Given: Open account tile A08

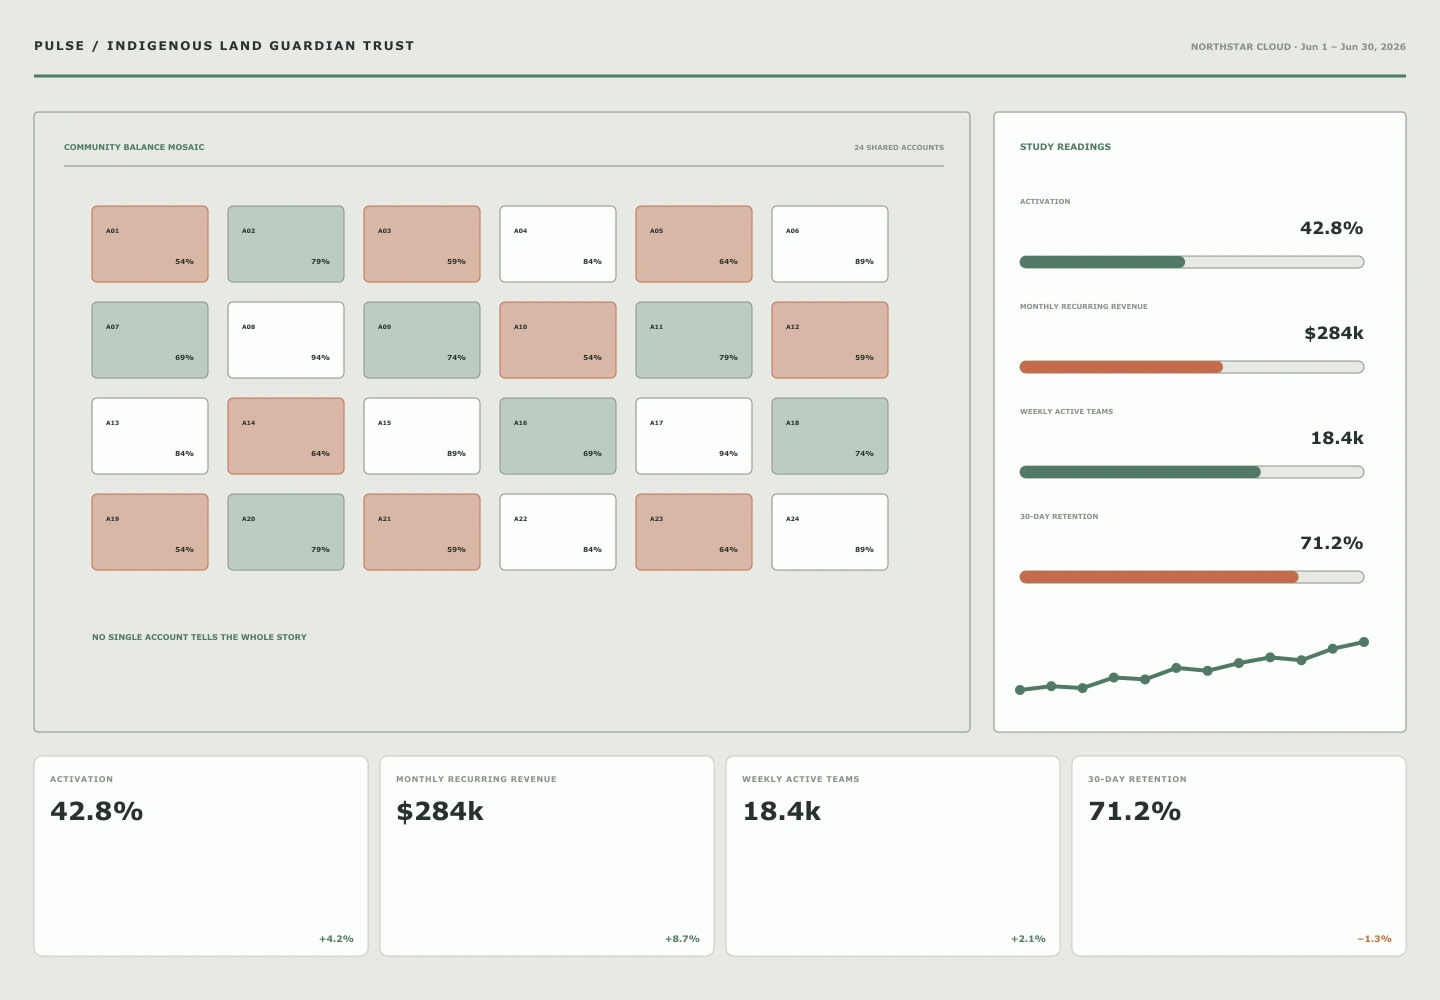Looking at the screenshot, I should click(286, 340).
